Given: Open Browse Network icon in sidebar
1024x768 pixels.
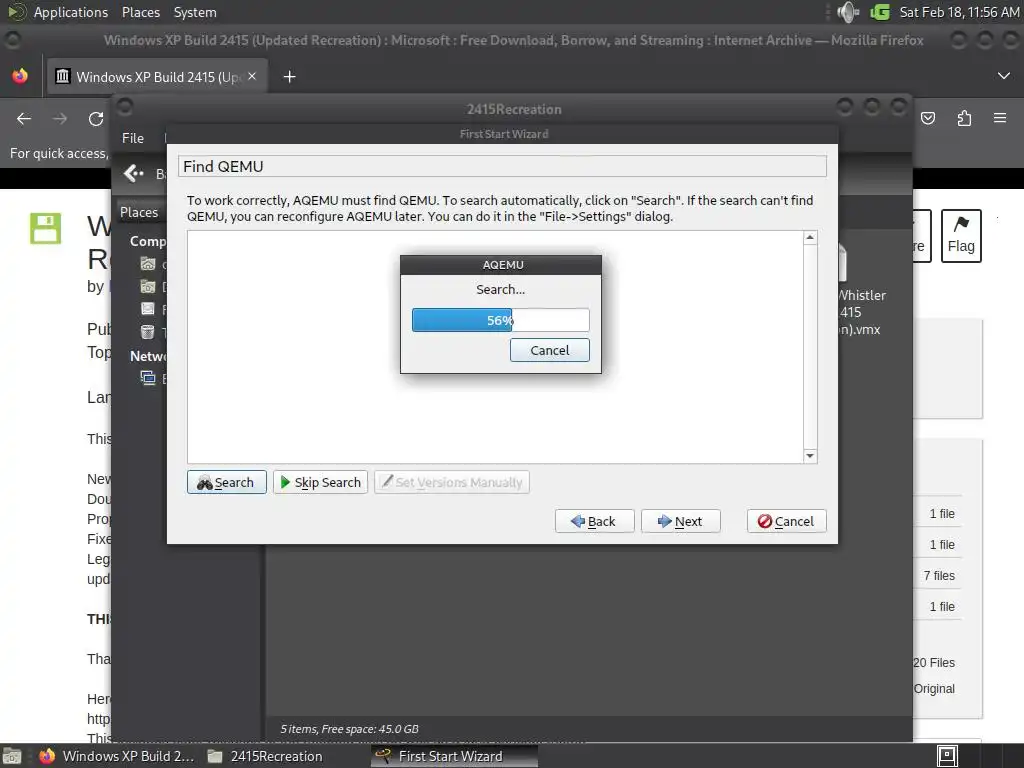Looking at the screenshot, I should (x=148, y=378).
